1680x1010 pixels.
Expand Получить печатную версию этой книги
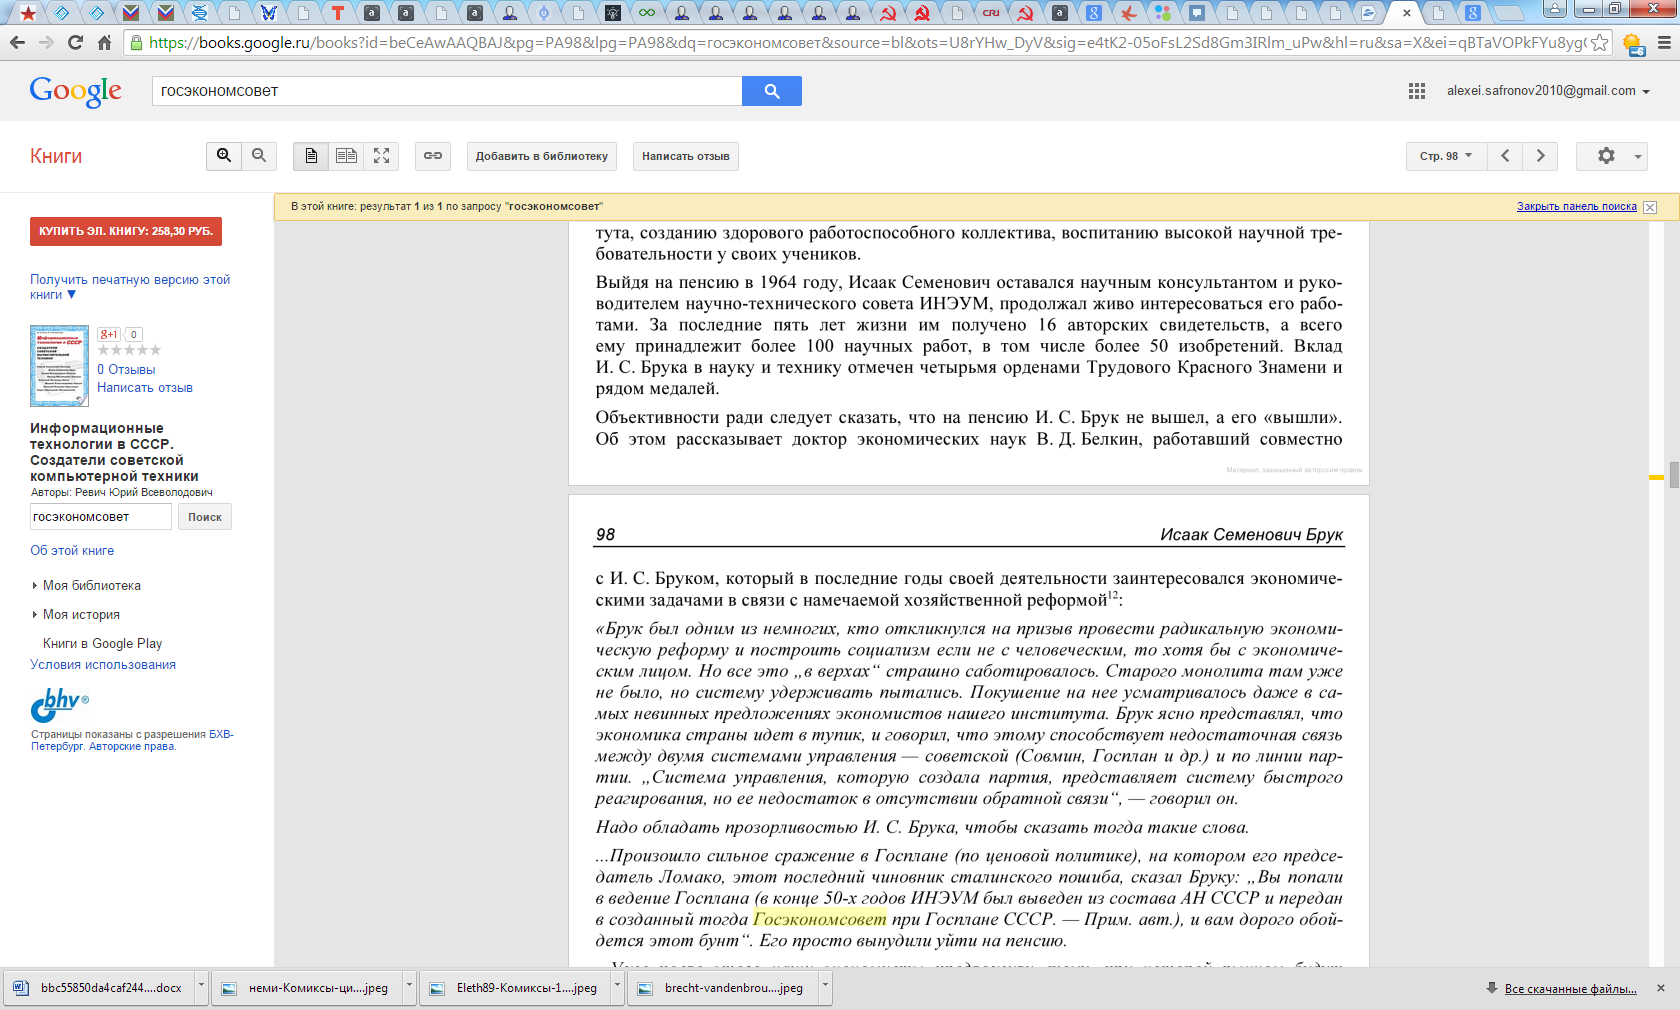[130, 287]
